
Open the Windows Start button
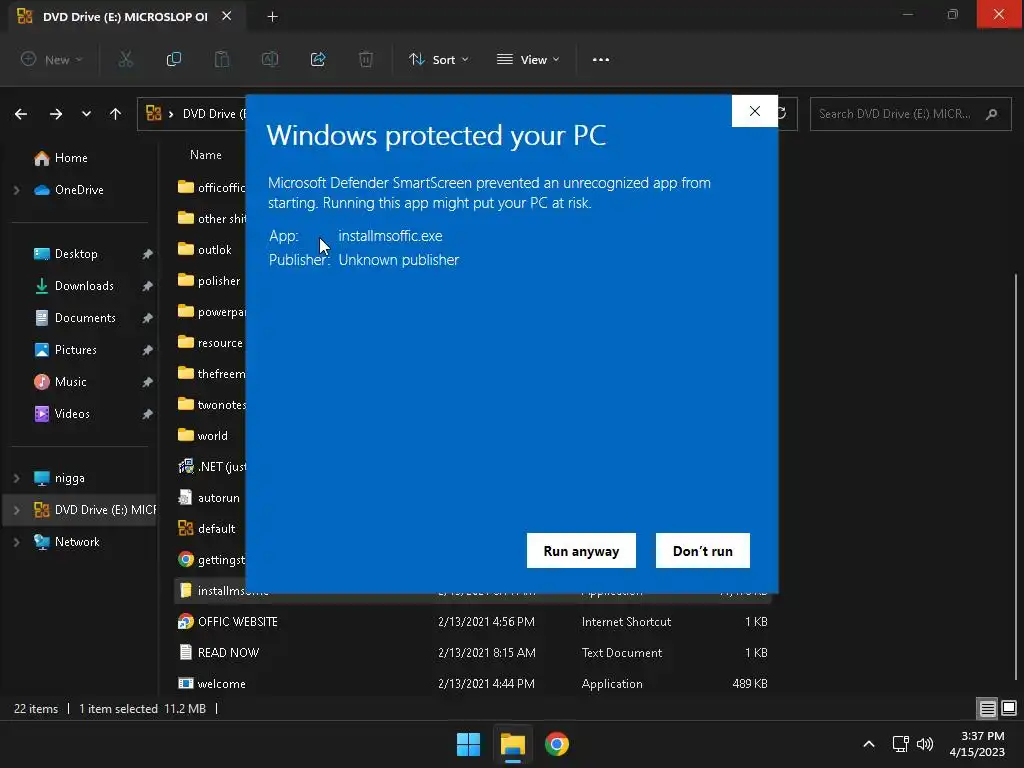tap(468, 744)
